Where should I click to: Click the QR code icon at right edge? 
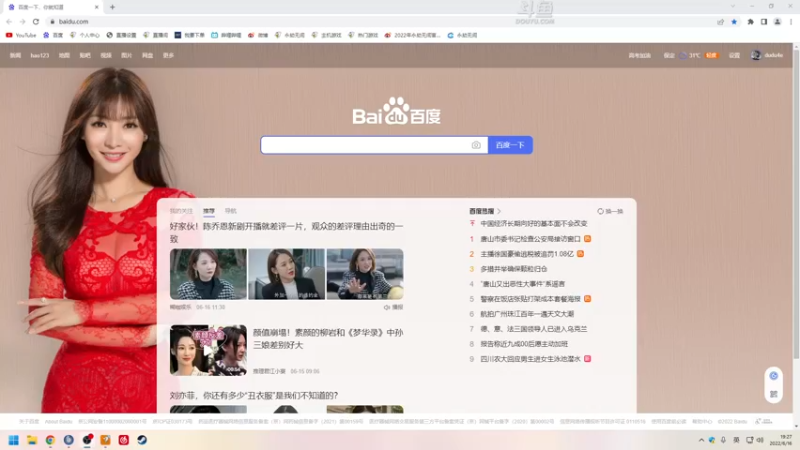pos(773,394)
